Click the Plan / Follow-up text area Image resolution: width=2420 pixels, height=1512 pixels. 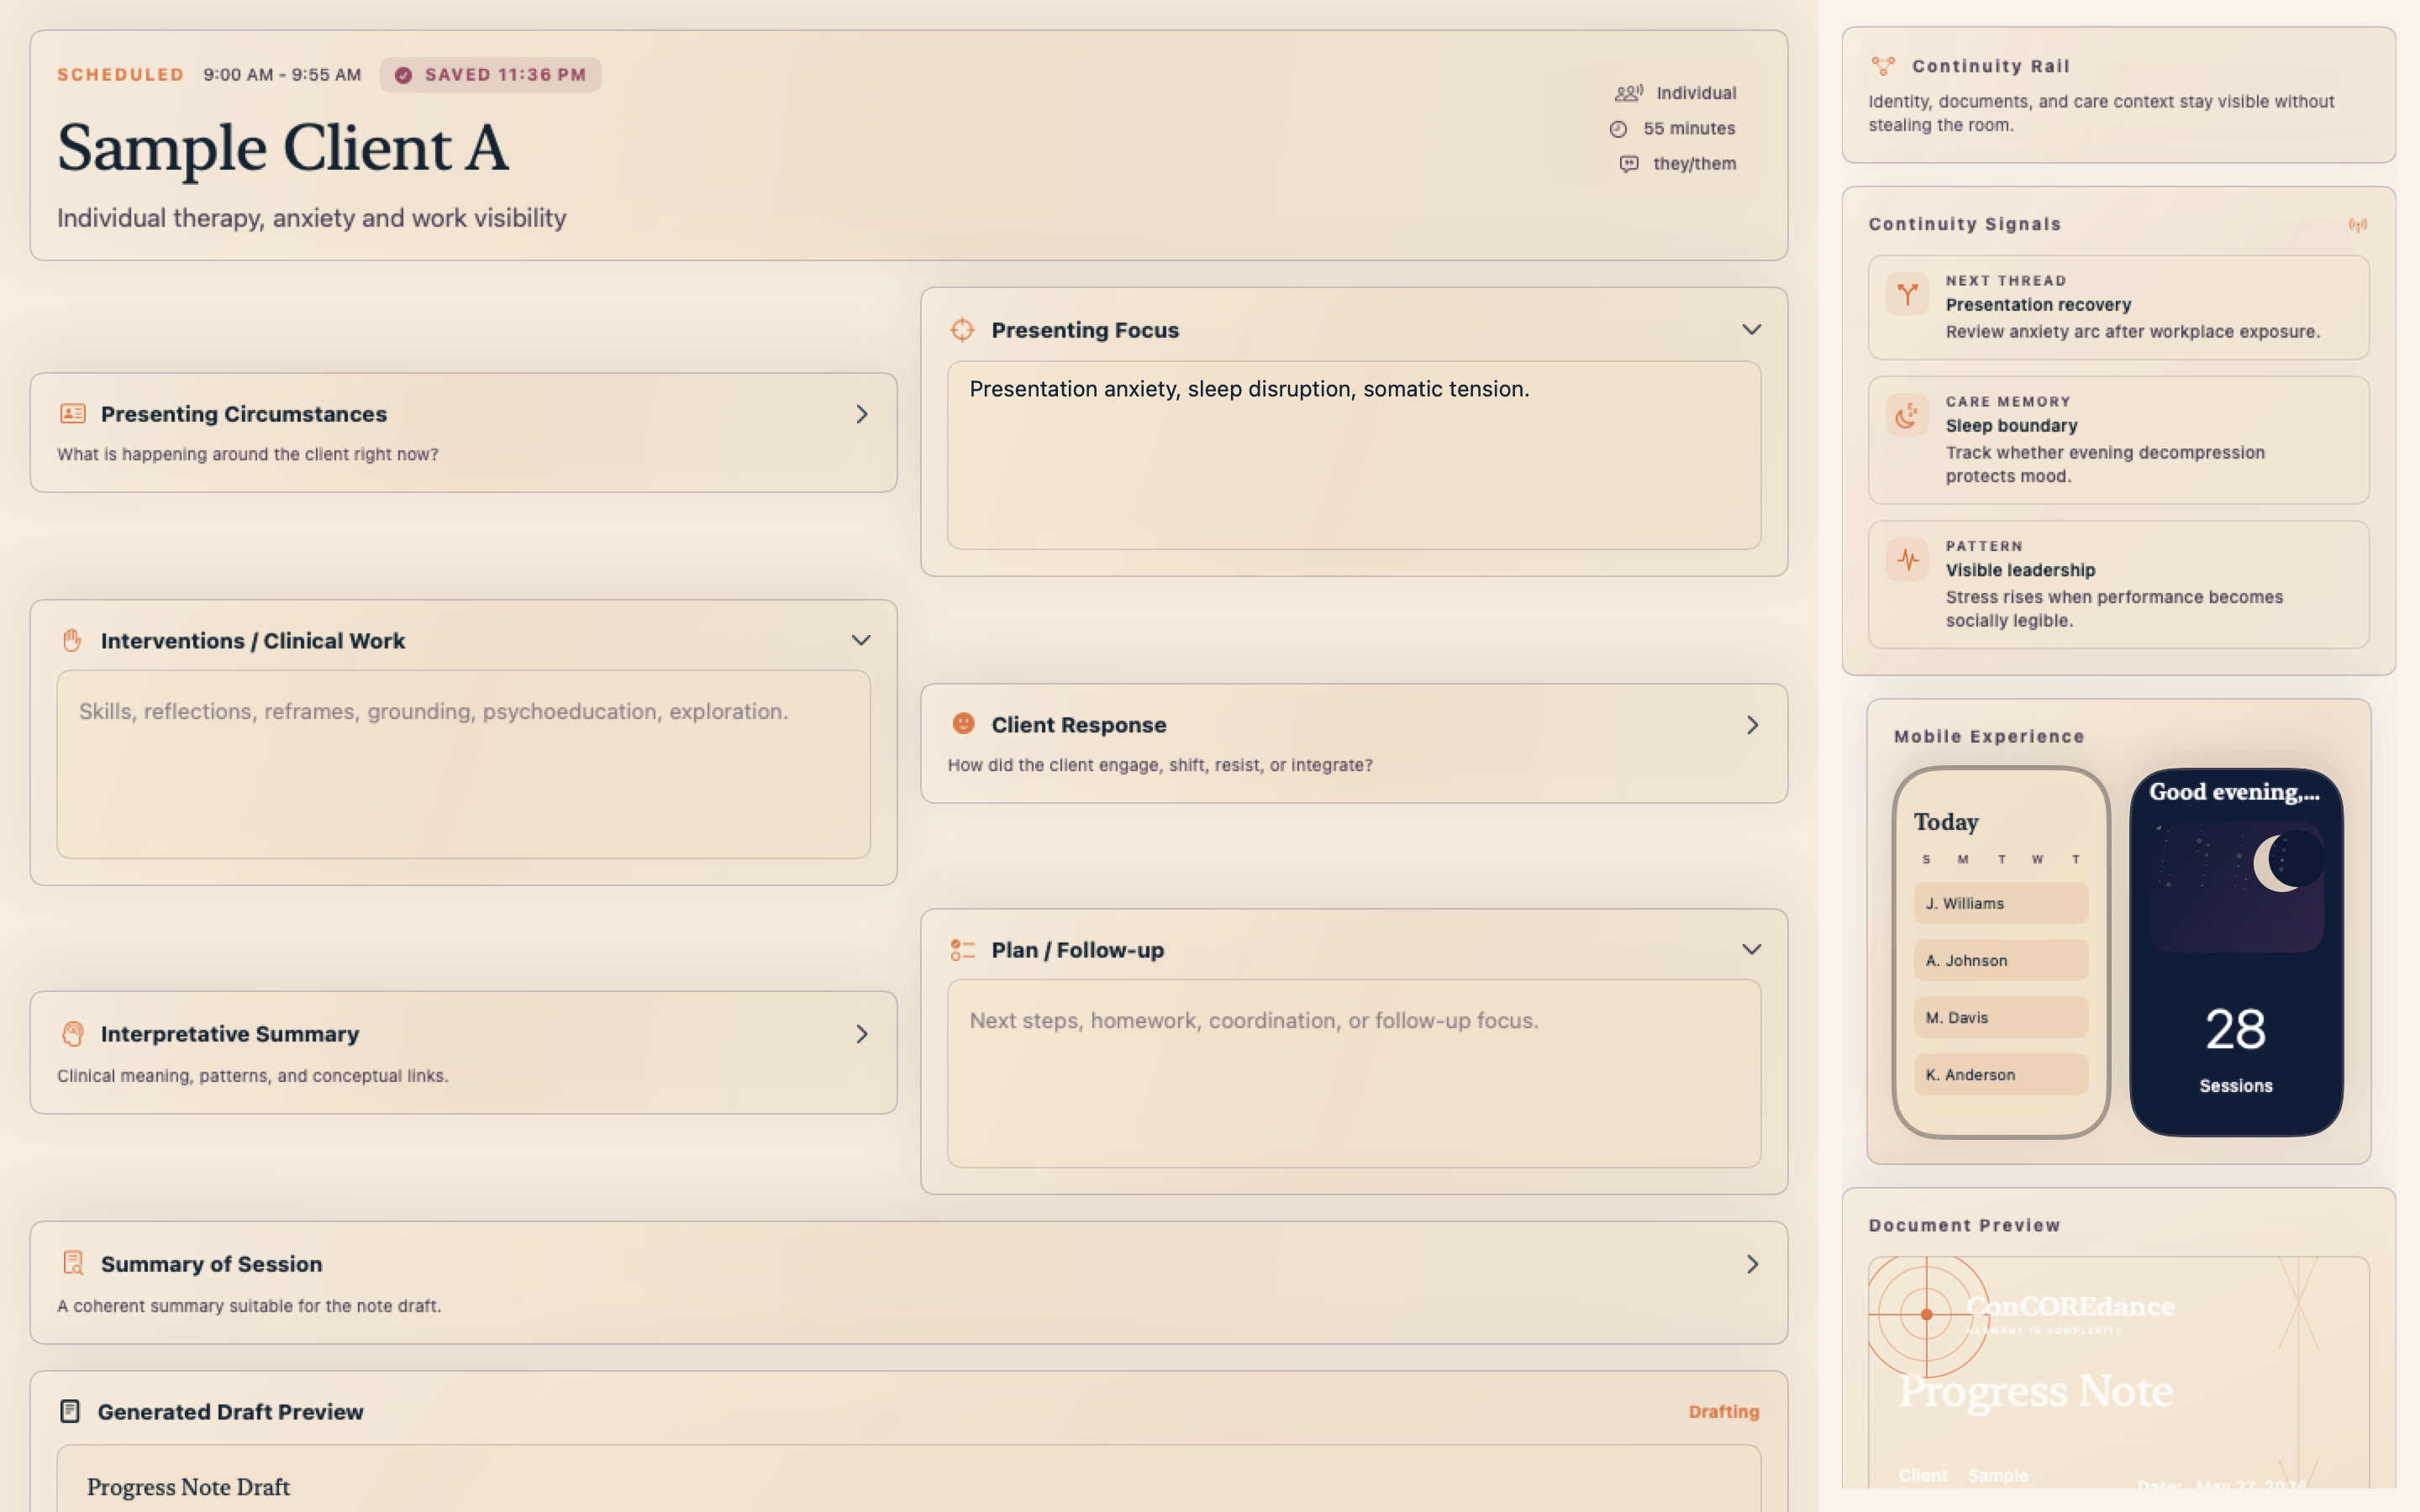point(1354,1073)
